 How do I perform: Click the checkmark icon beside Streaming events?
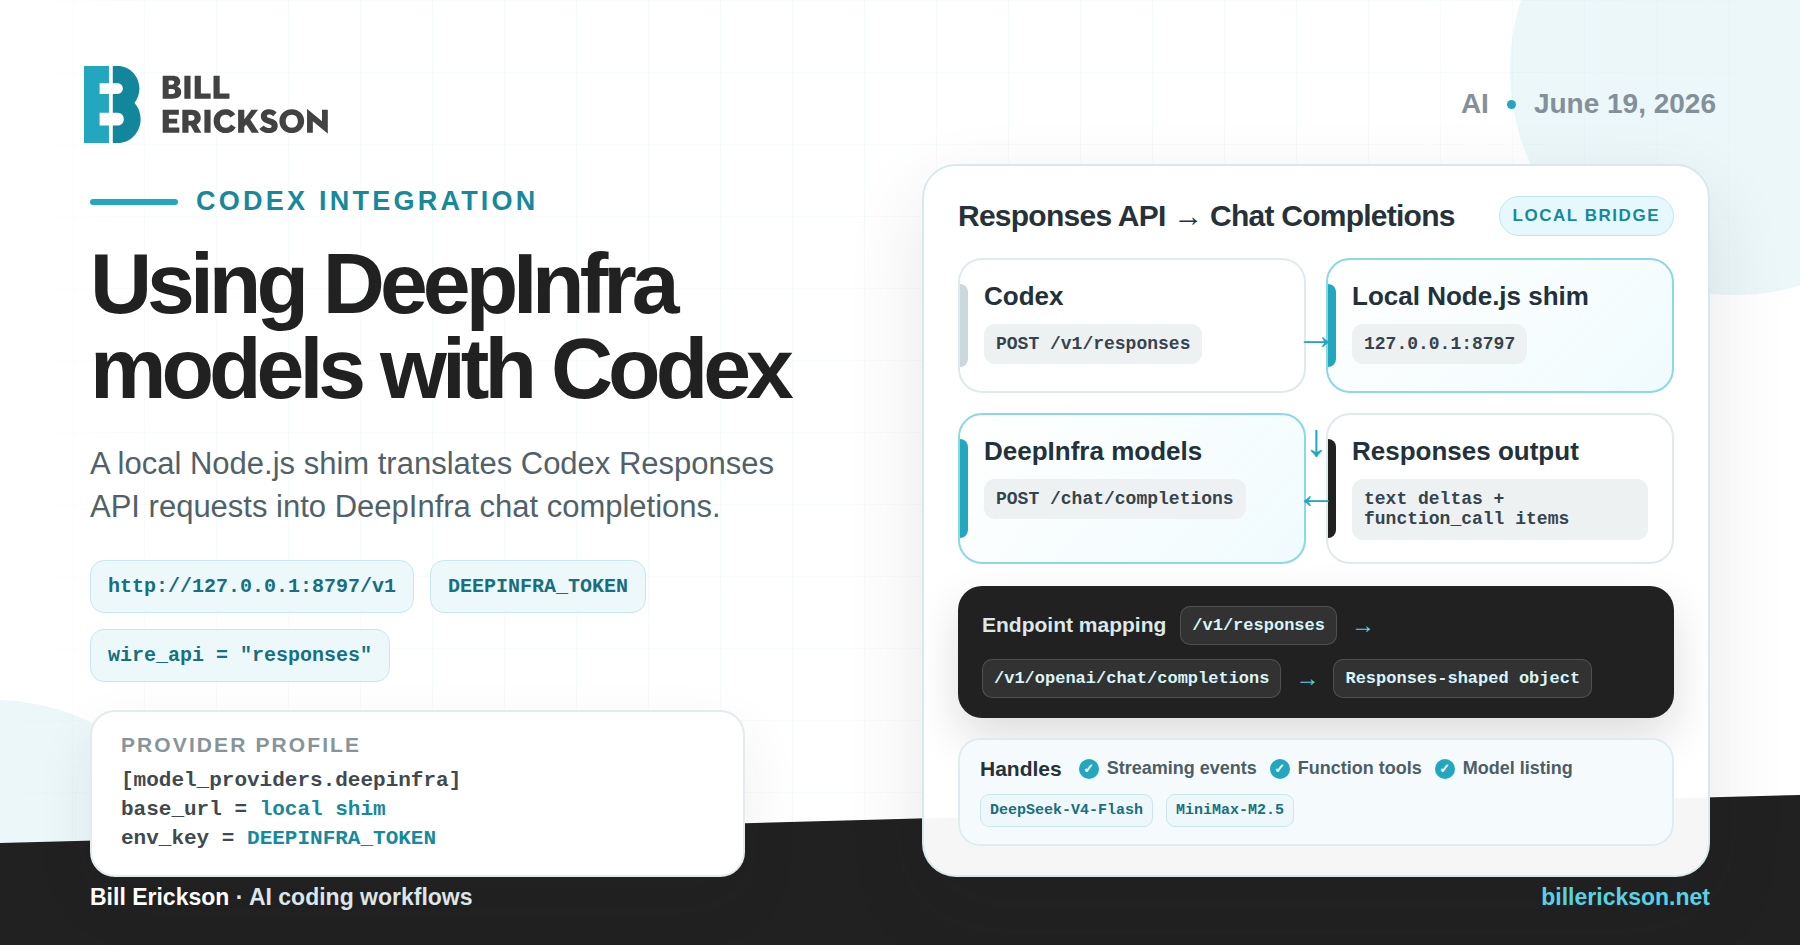pos(1089,769)
